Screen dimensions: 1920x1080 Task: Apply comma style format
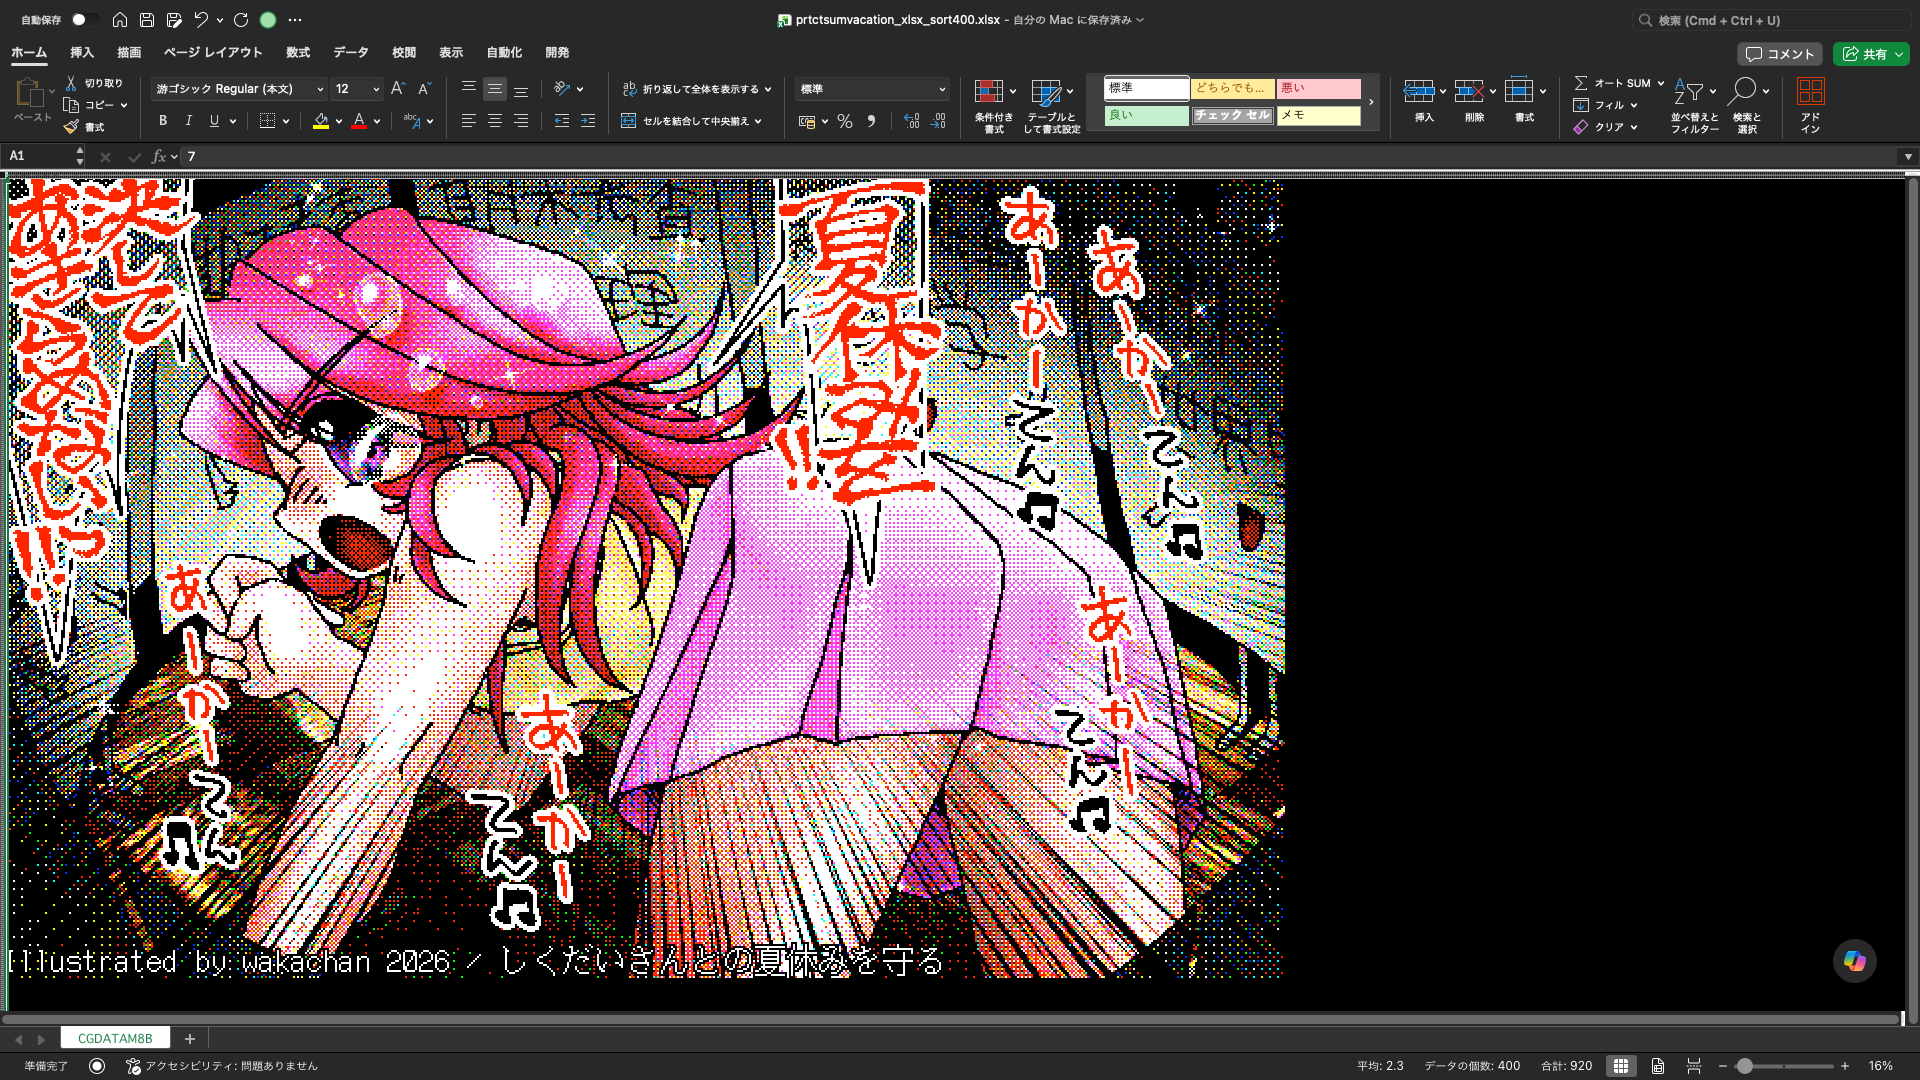[x=871, y=121]
